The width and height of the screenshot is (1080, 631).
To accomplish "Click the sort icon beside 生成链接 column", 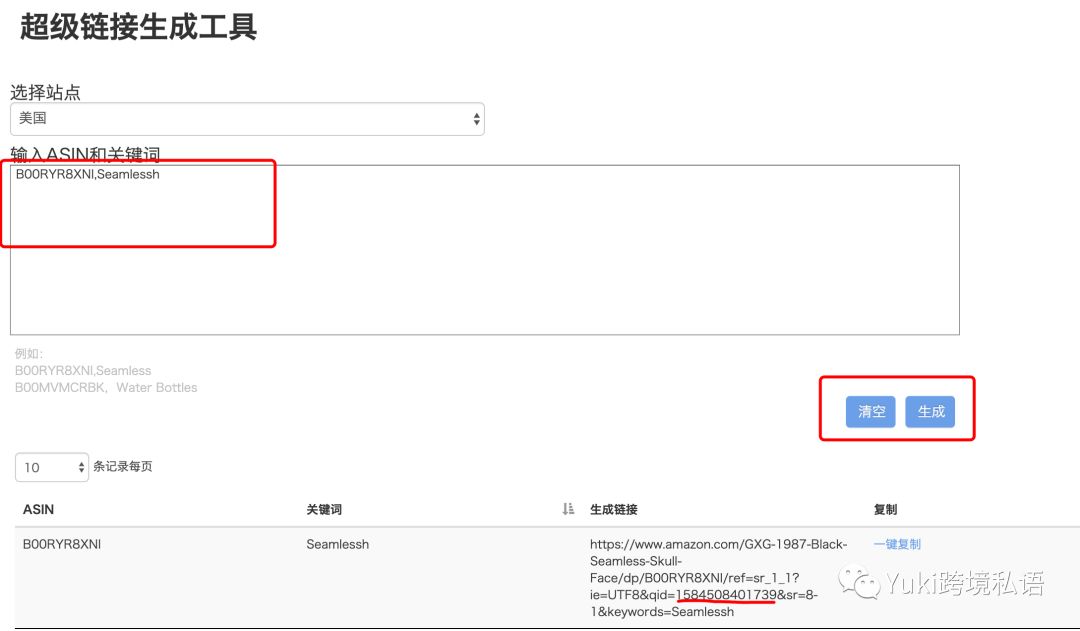I will (567, 509).
